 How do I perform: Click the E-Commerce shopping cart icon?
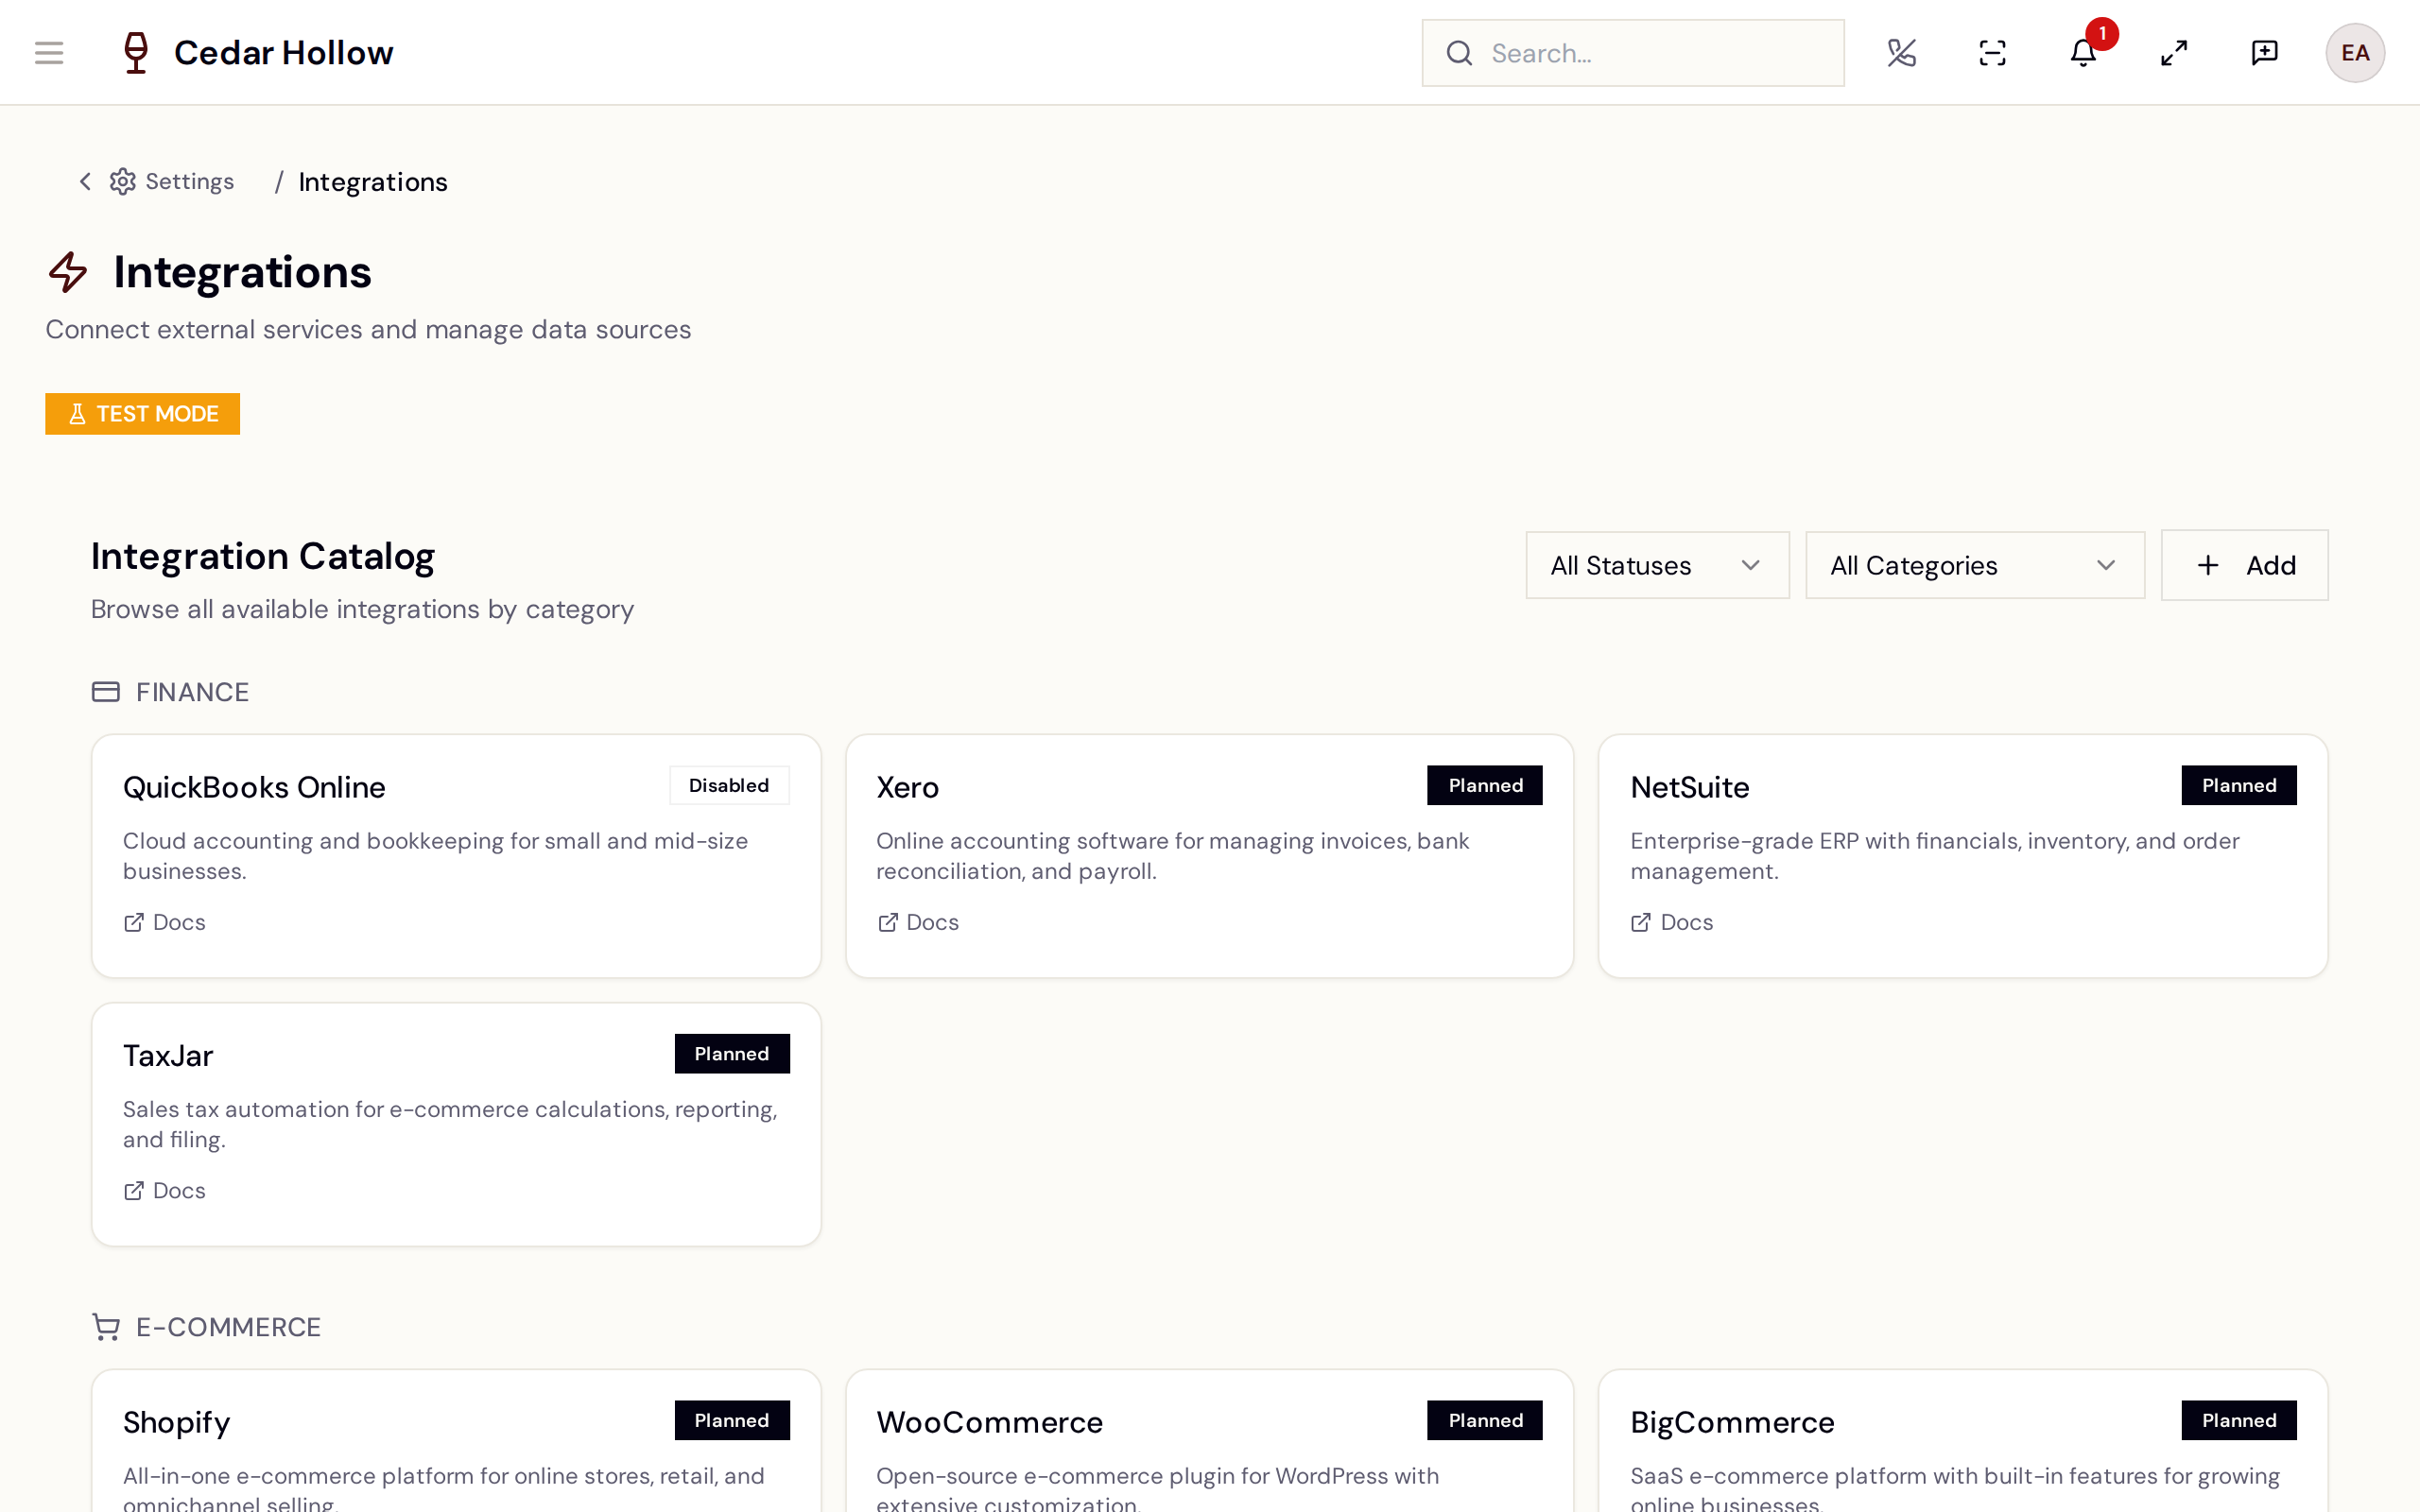click(106, 1327)
